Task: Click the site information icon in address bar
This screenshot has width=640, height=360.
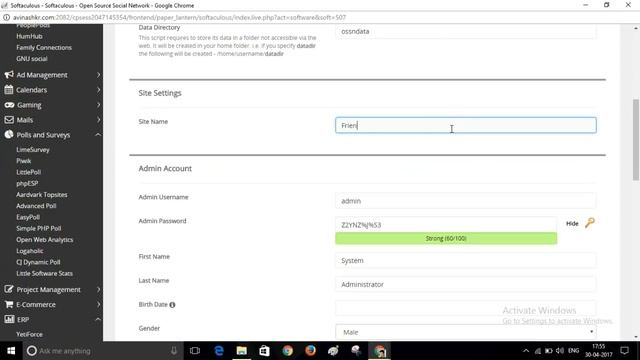Action: (7, 18)
